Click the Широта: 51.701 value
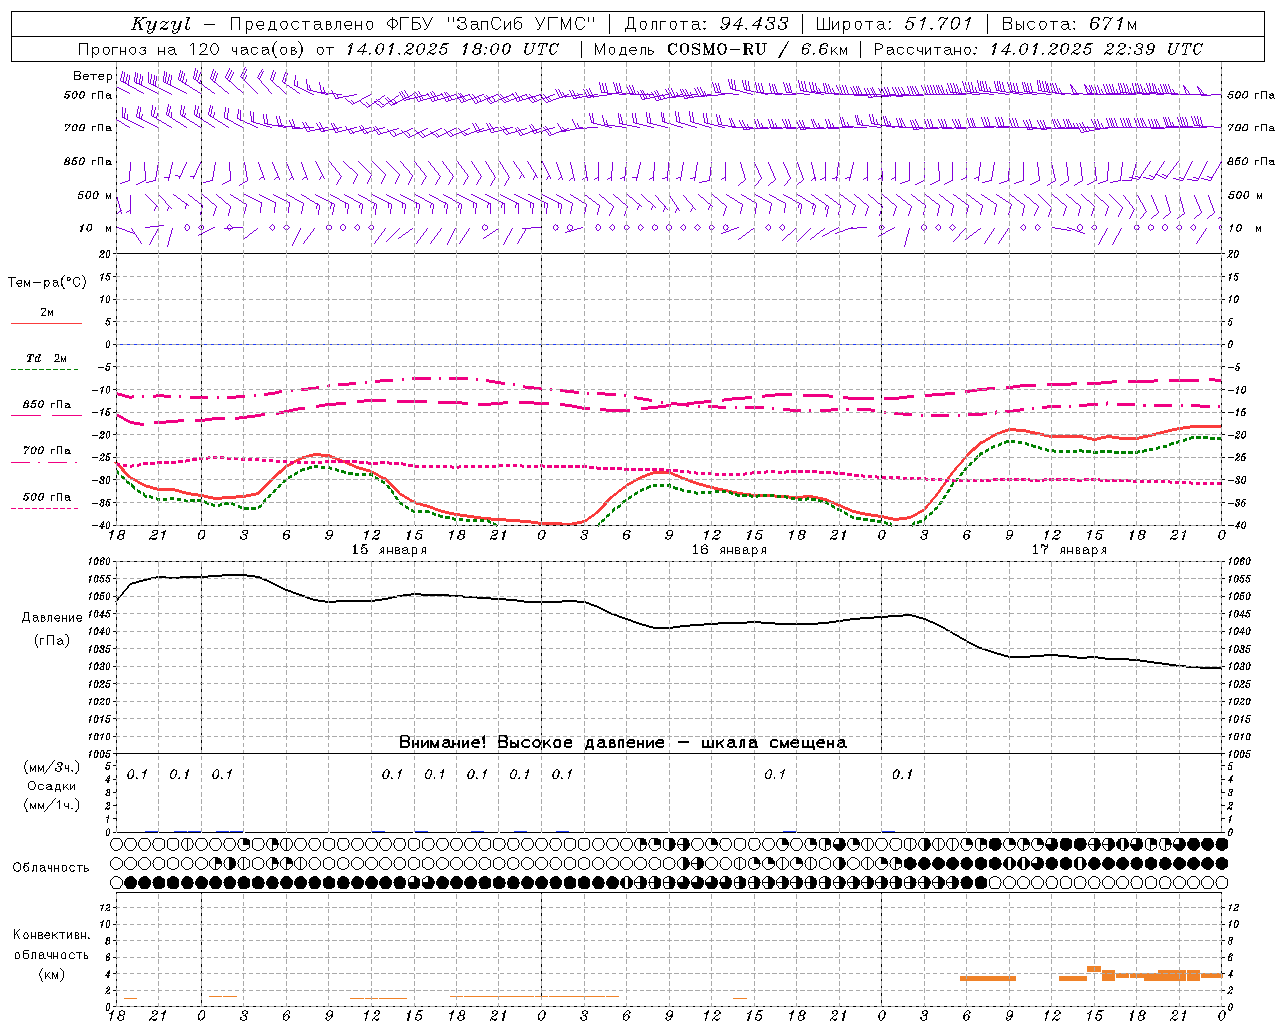This screenshot has height=1024, width=1280. coord(893,24)
